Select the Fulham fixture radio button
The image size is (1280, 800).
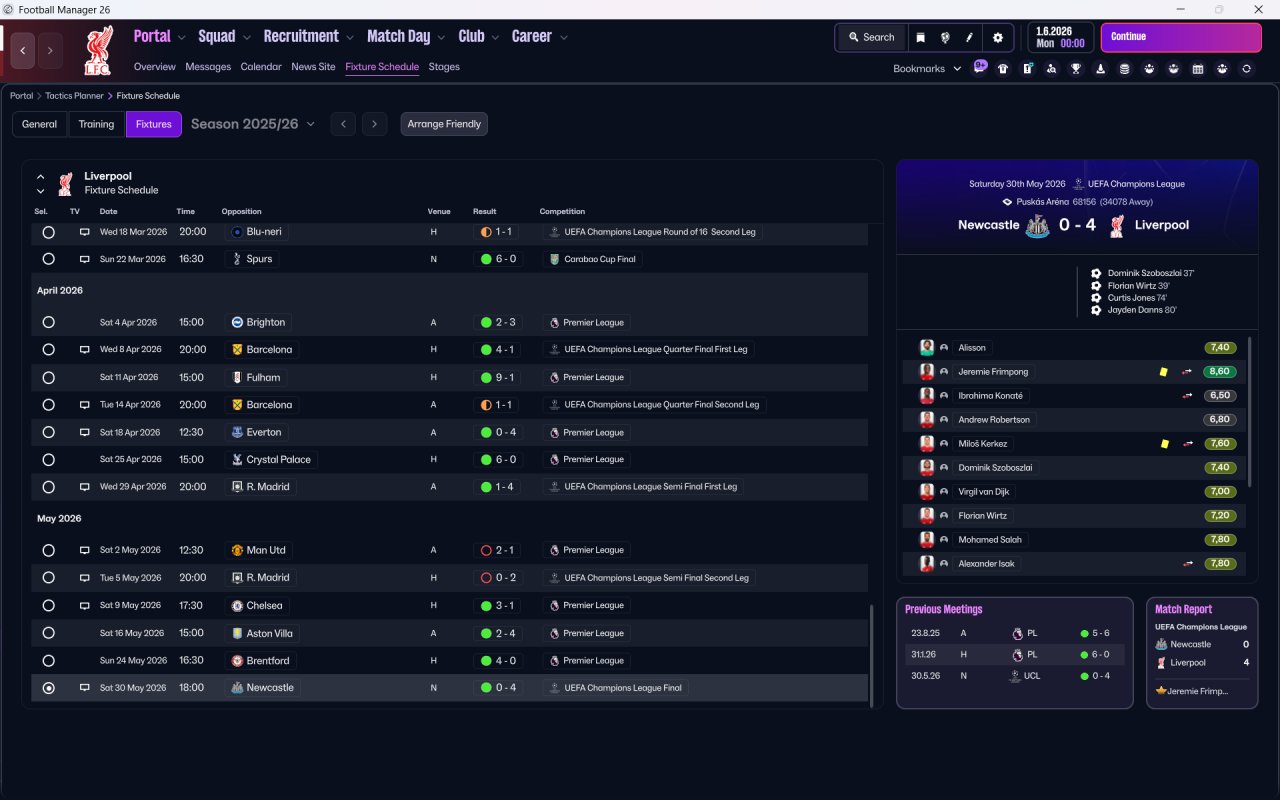coord(48,377)
